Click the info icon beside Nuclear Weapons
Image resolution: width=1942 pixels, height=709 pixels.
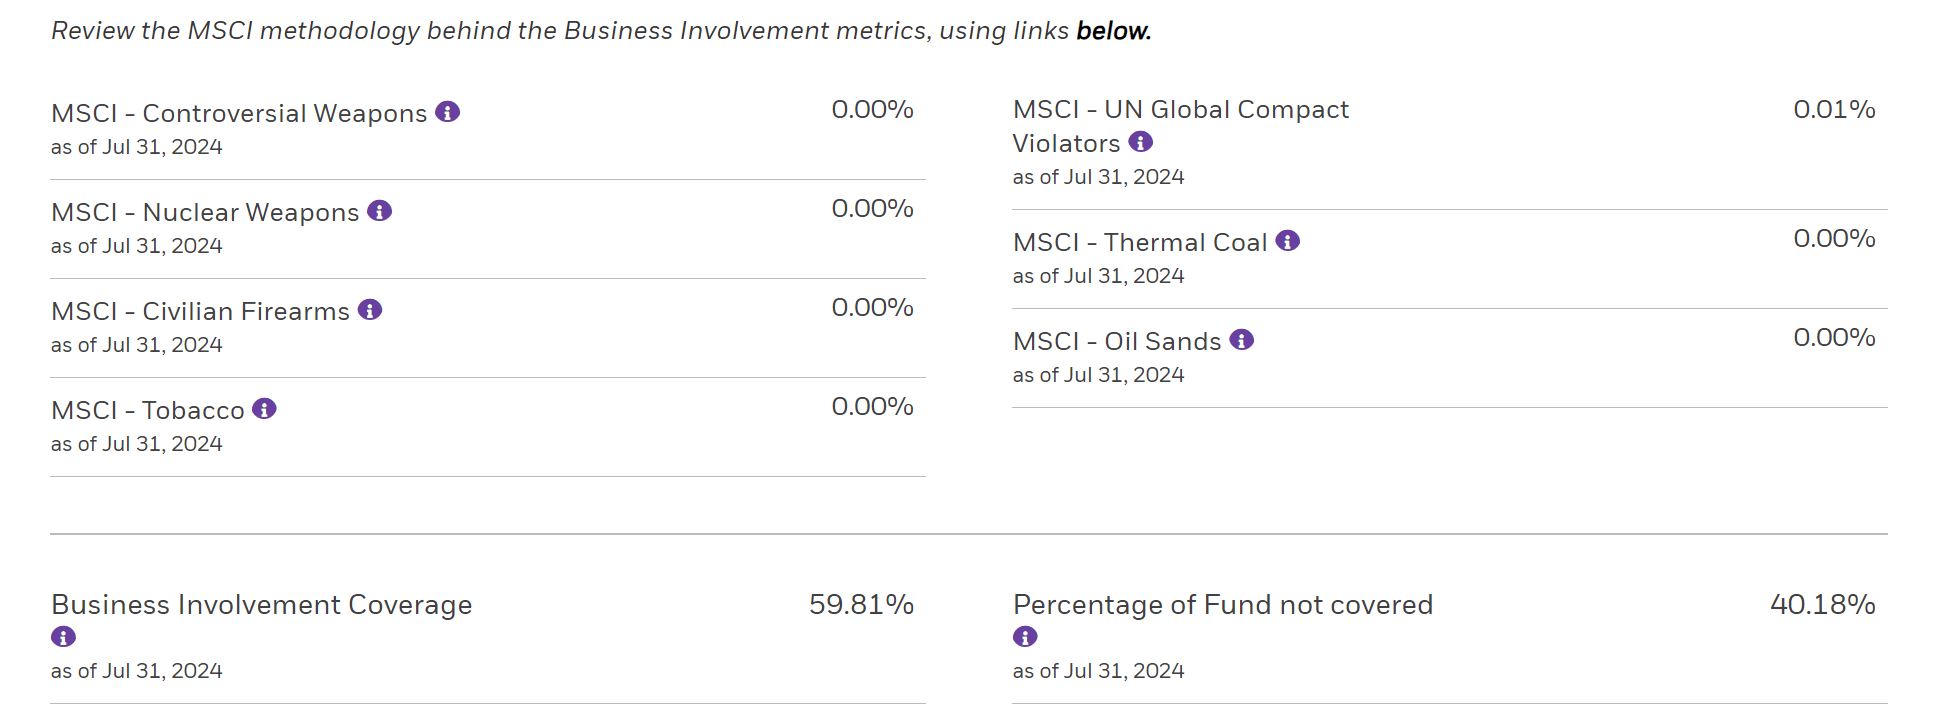pos(379,211)
